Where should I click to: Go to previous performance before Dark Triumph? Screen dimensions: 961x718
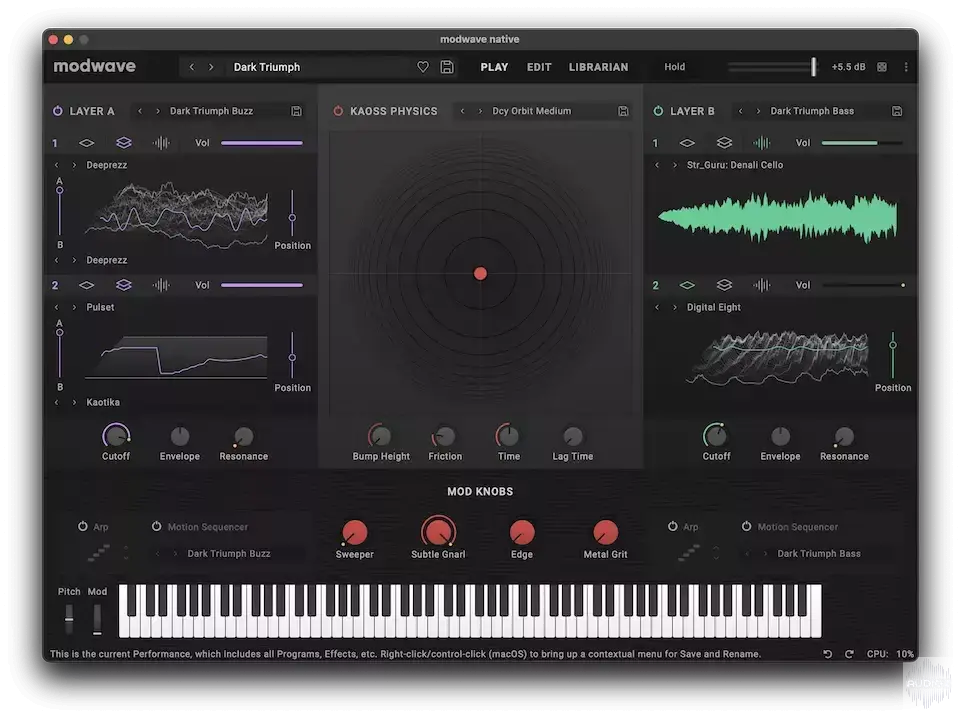point(192,67)
